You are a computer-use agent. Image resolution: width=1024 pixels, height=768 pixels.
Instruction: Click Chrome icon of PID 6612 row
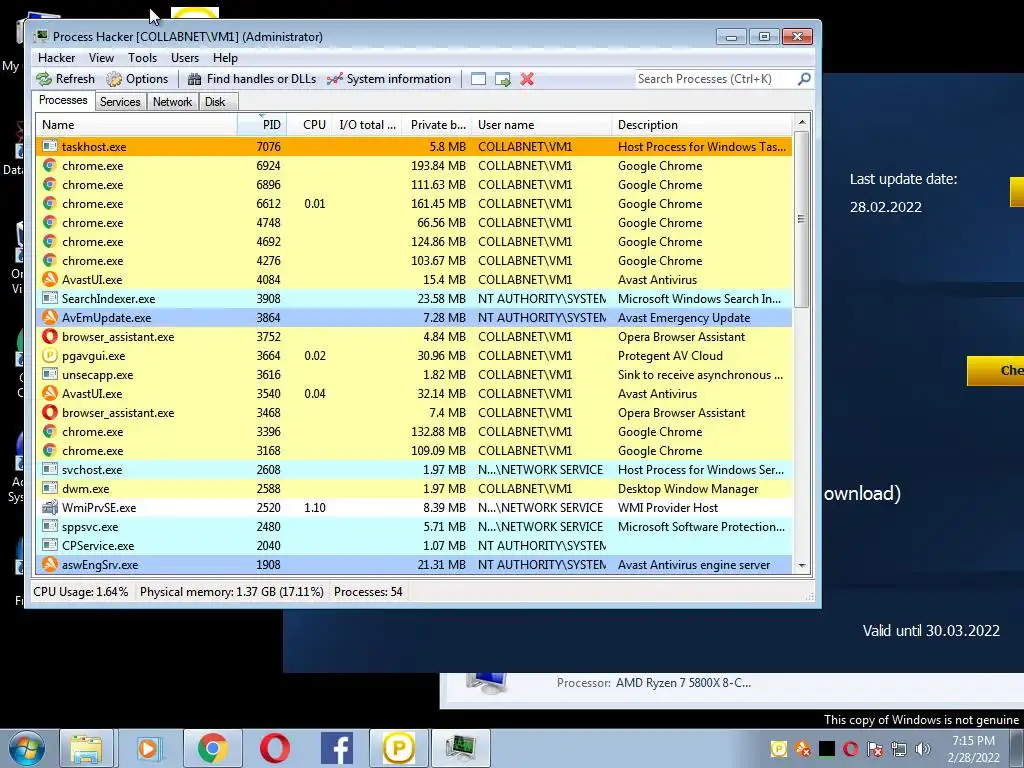pos(50,204)
